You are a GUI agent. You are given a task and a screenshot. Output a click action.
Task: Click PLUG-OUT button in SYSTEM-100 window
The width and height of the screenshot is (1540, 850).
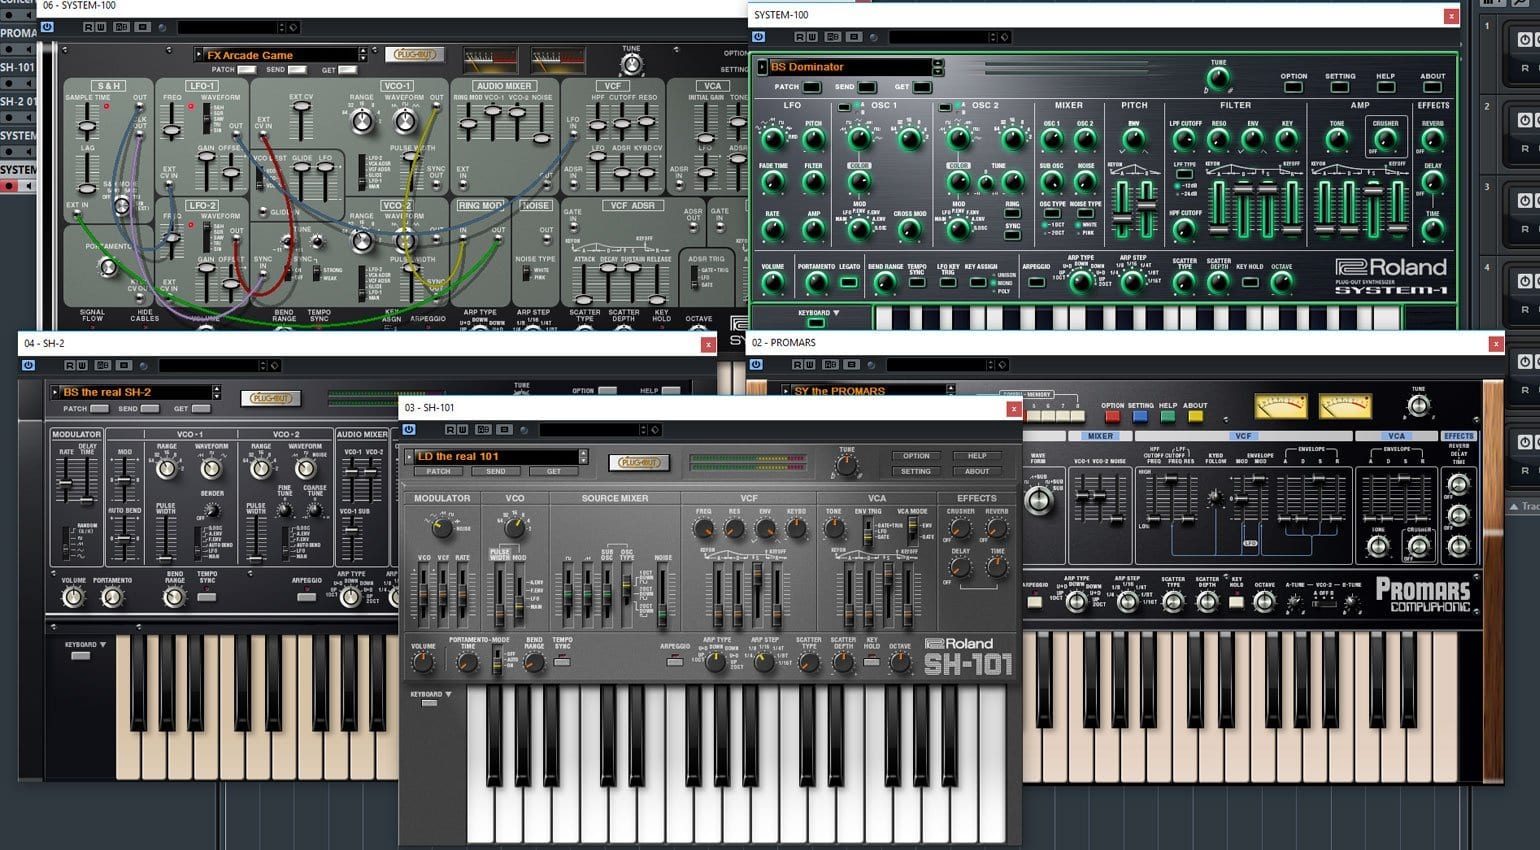(x=414, y=54)
